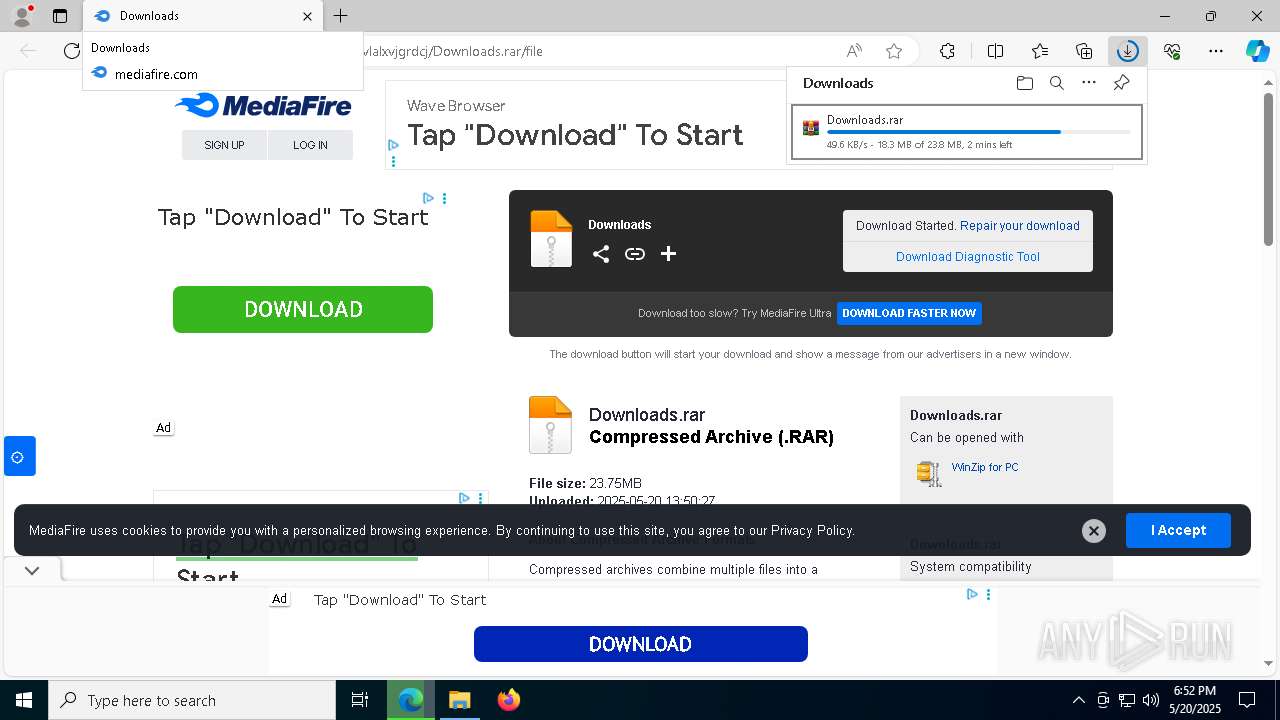Click mediafire.com in tab preview
1280x720 pixels.
156,74
